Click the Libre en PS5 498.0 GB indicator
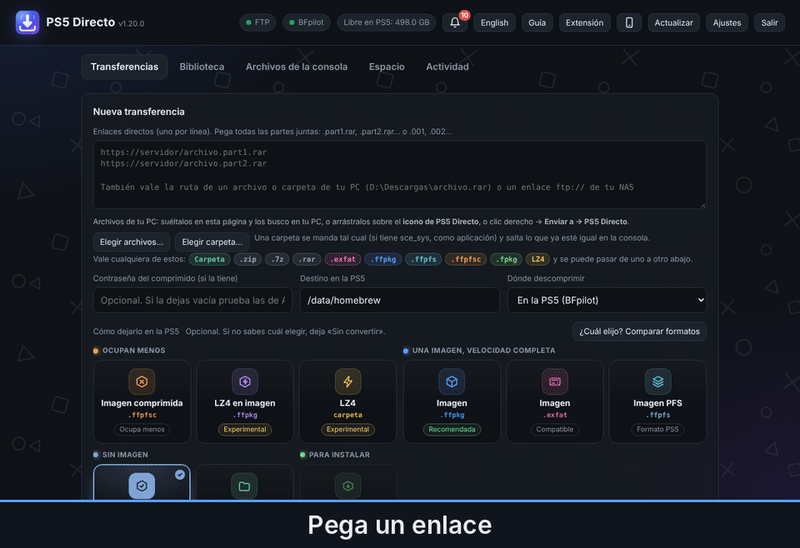Screen dimensions: 800x548 coord(386,22)
